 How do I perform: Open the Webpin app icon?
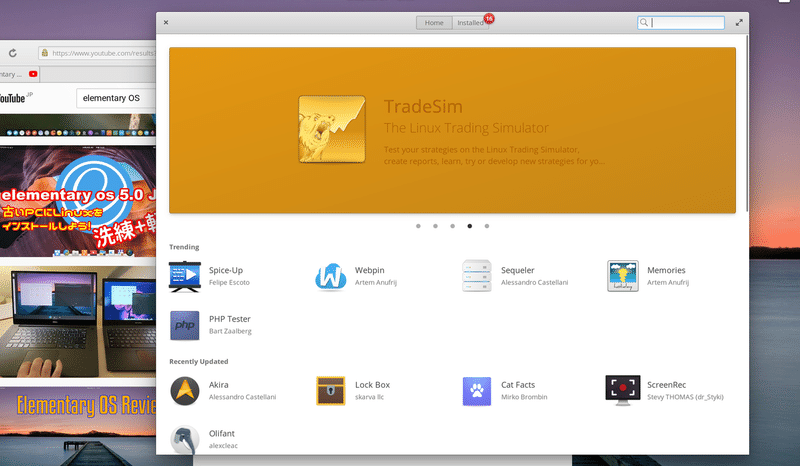tap(331, 277)
